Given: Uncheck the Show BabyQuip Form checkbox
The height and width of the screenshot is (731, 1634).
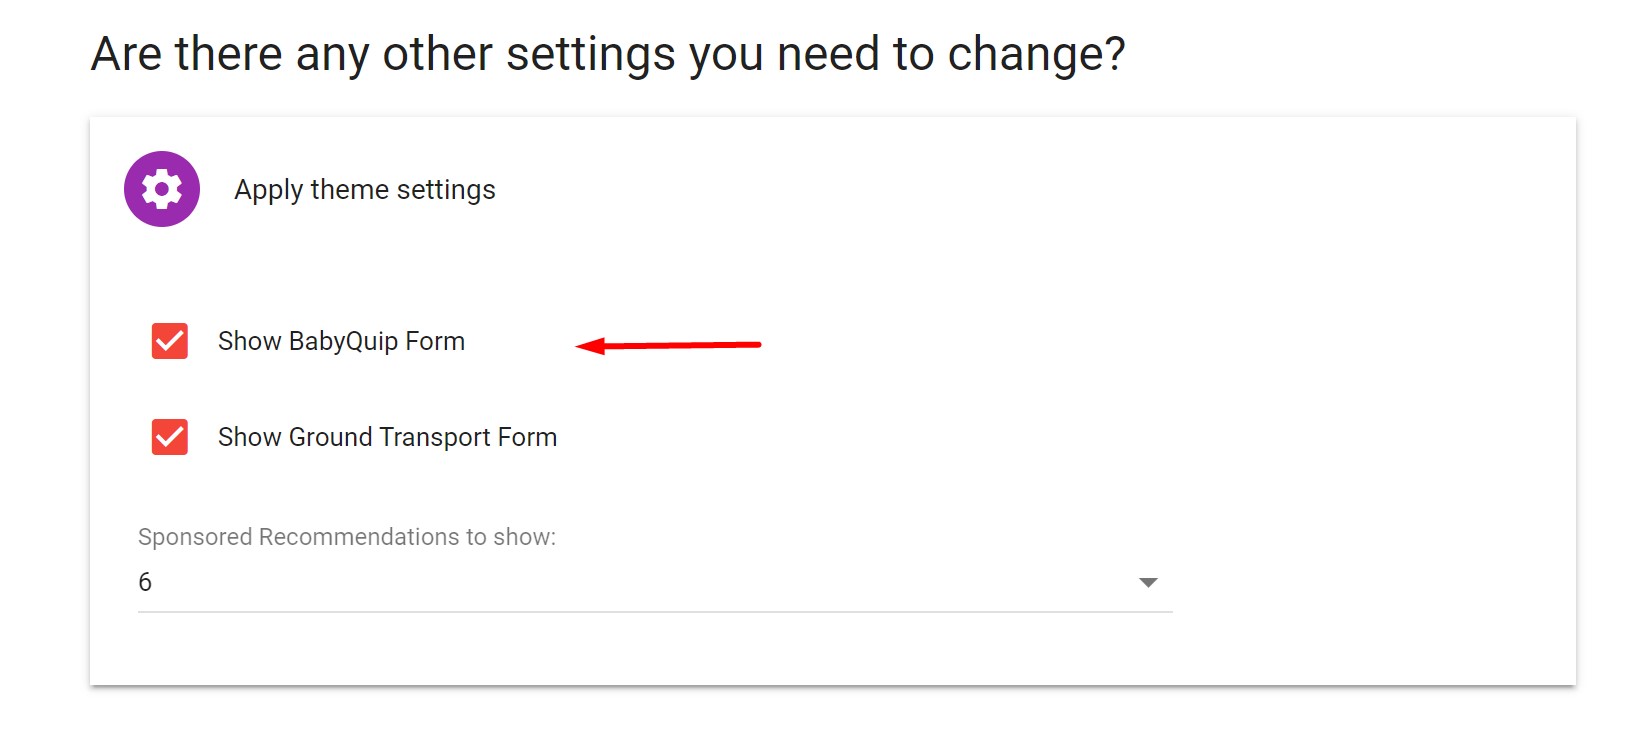Looking at the screenshot, I should 170,341.
